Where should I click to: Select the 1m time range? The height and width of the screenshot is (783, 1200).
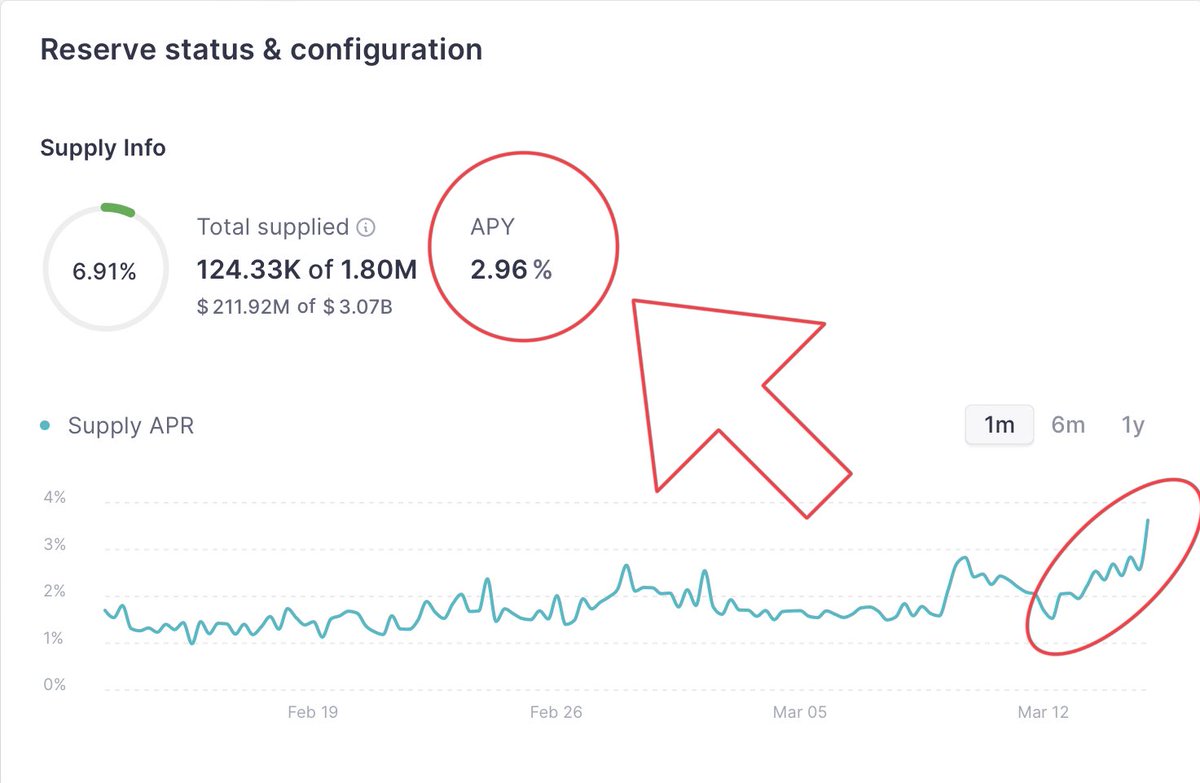tap(999, 425)
